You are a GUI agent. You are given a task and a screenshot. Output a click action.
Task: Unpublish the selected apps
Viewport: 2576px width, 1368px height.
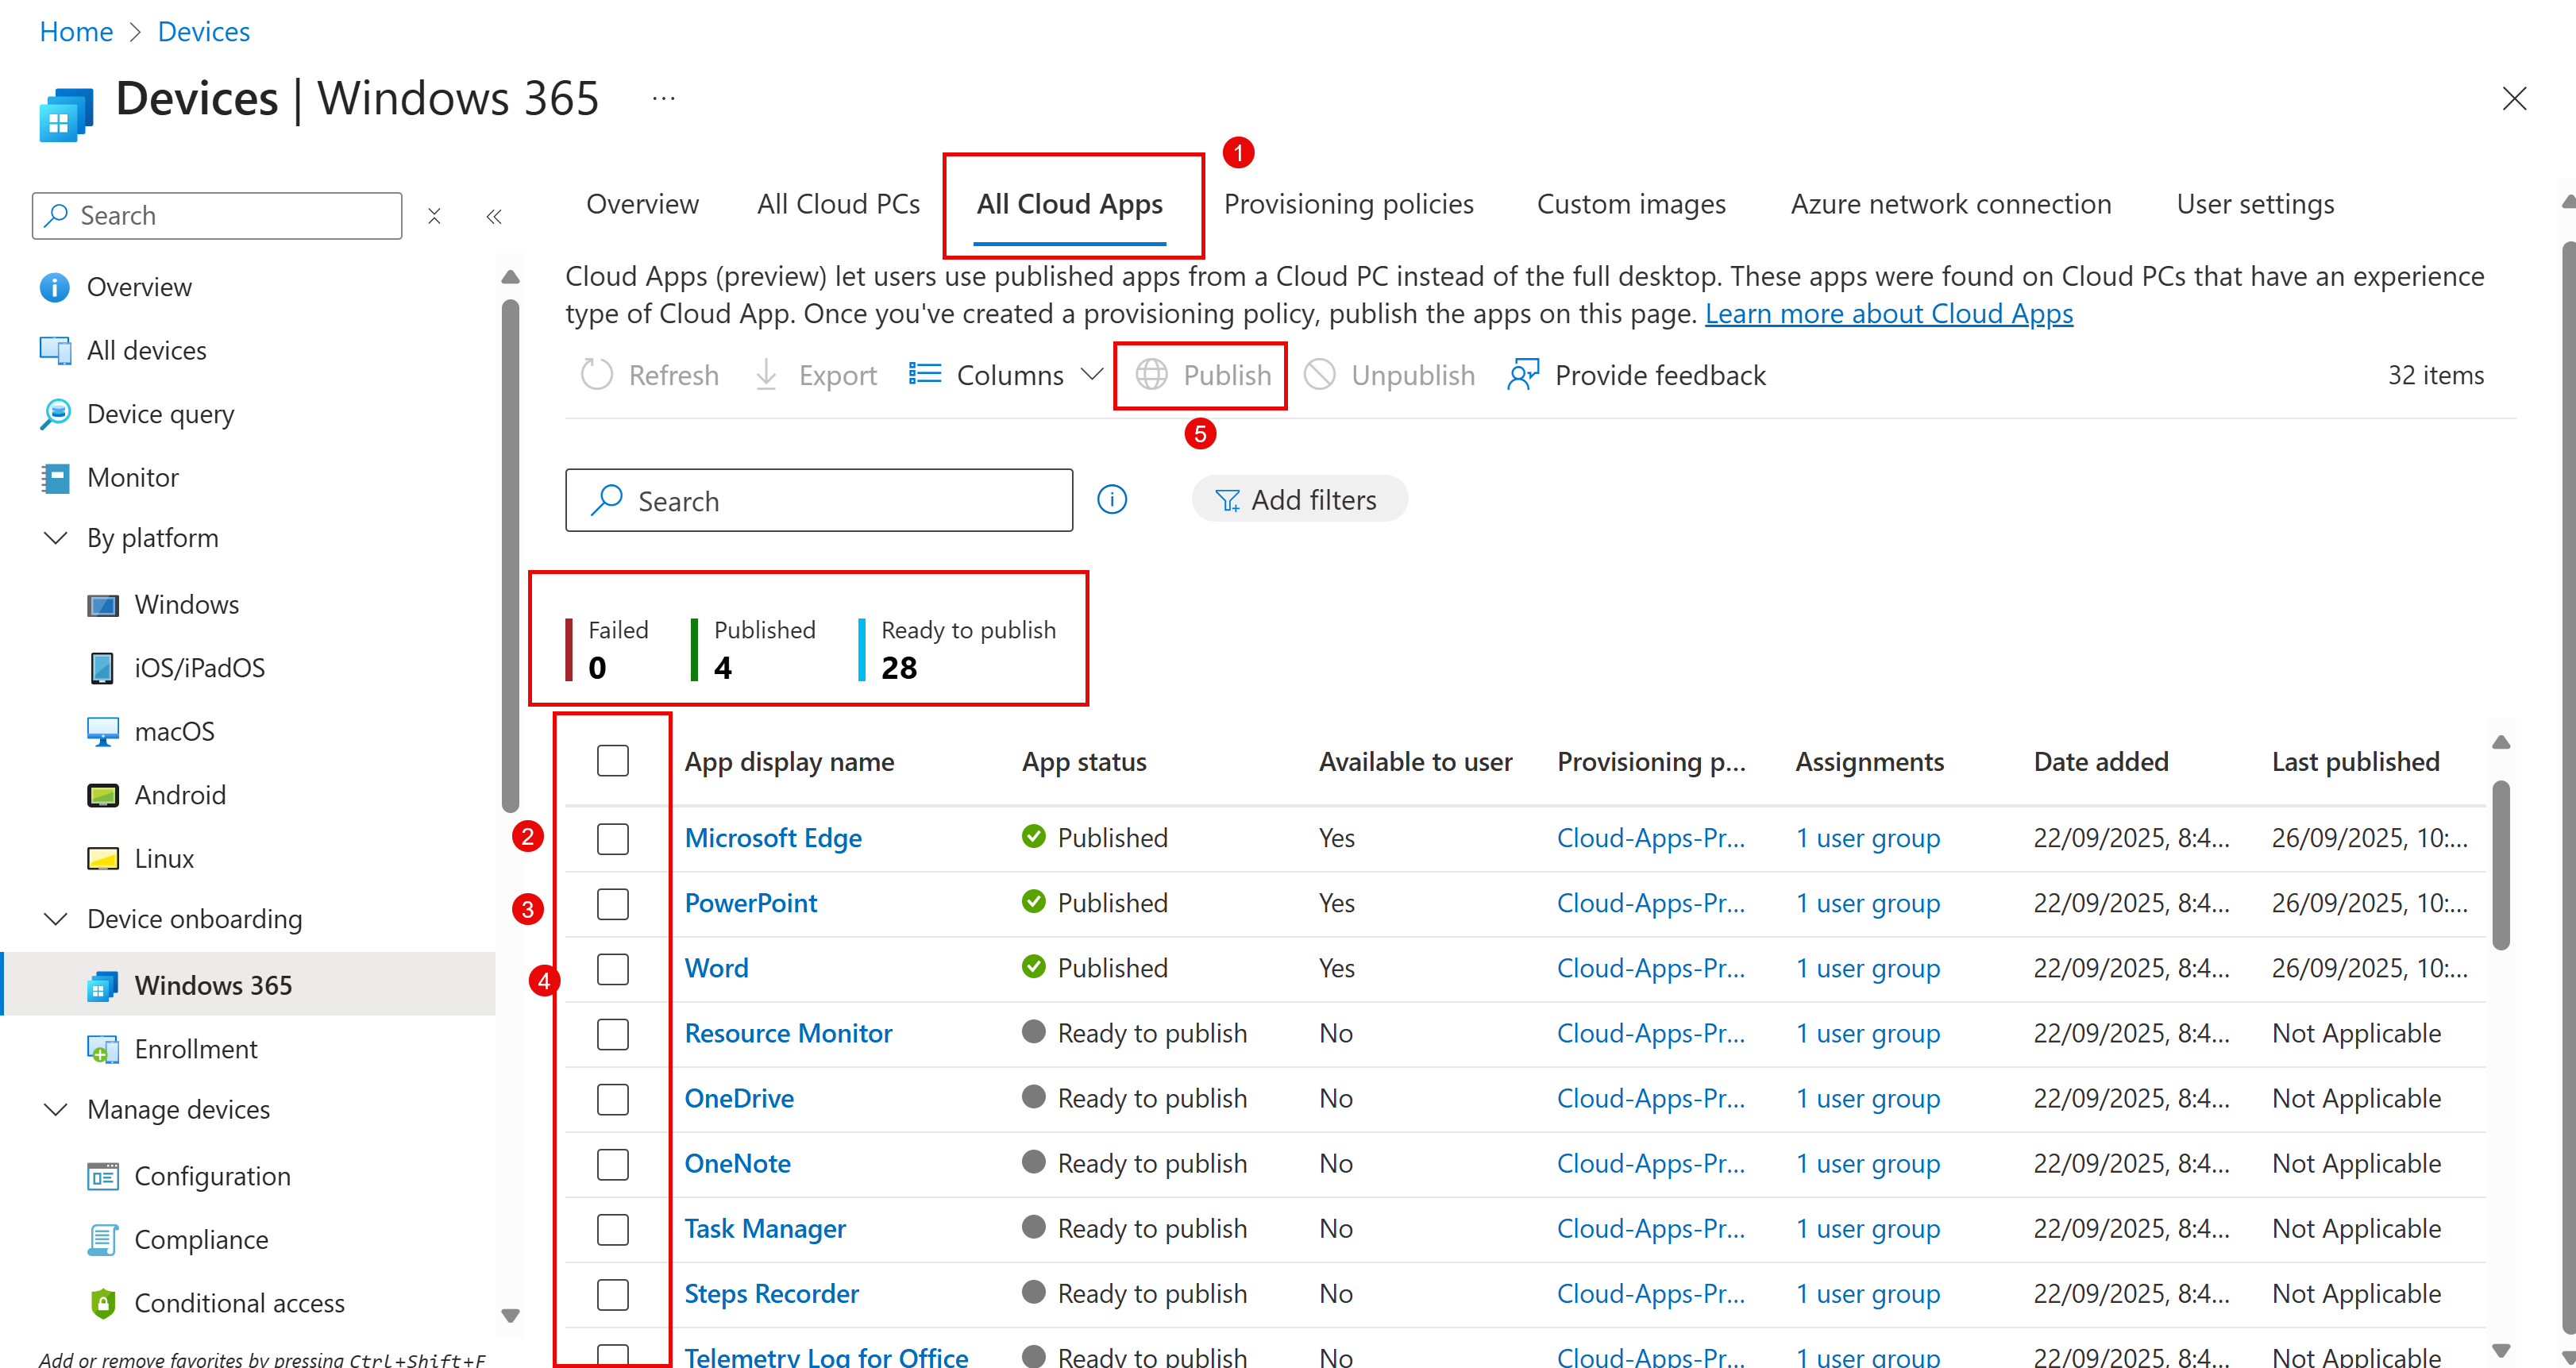click(x=1389, y=375)
